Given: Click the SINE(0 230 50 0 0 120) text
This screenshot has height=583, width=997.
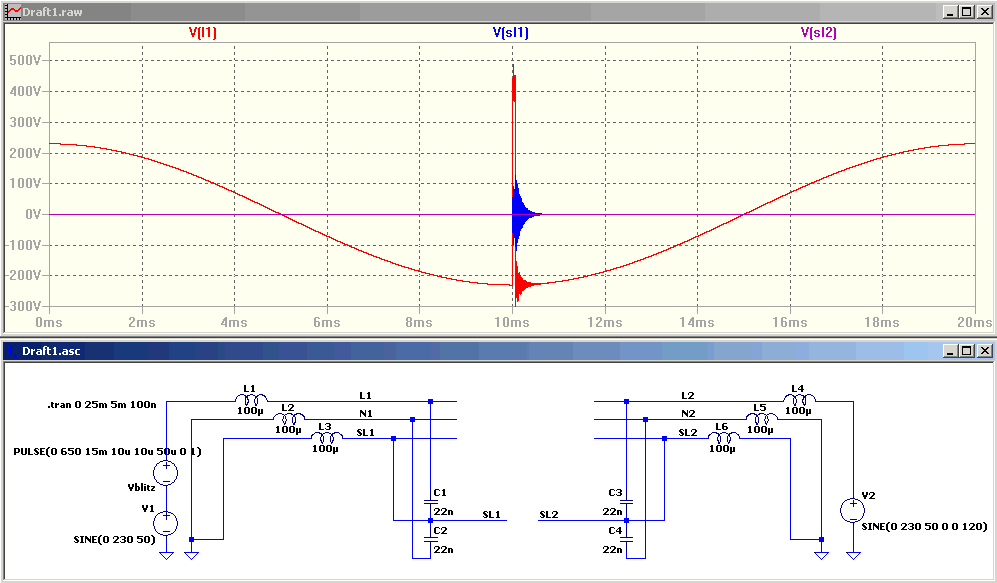Looking at the screenshot, I should click(925, 526).
